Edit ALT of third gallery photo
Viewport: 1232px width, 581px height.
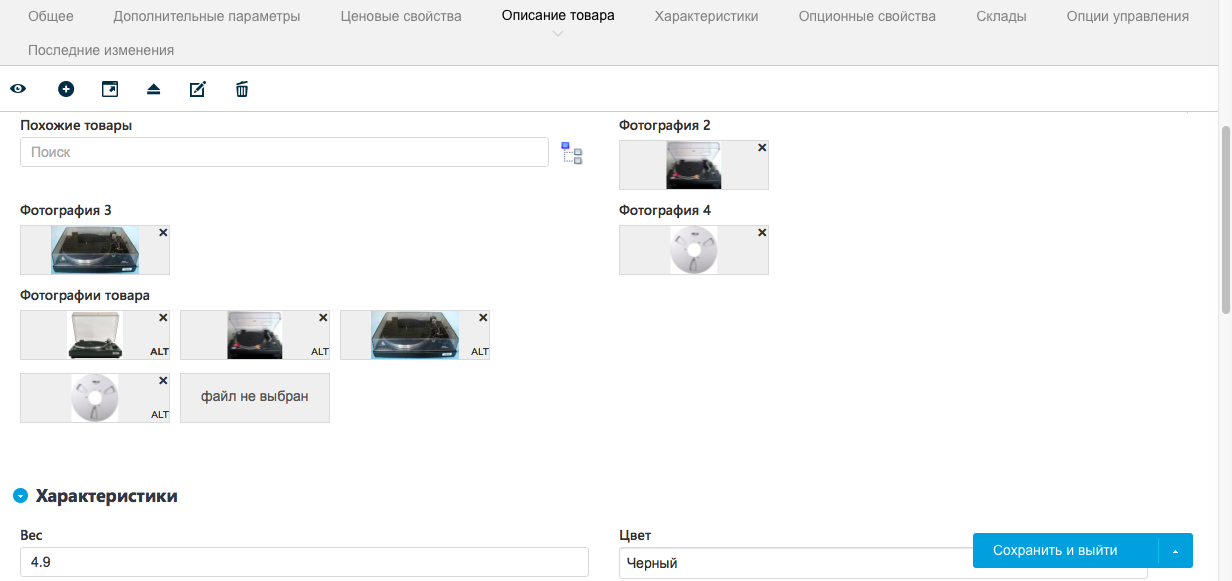480,352
